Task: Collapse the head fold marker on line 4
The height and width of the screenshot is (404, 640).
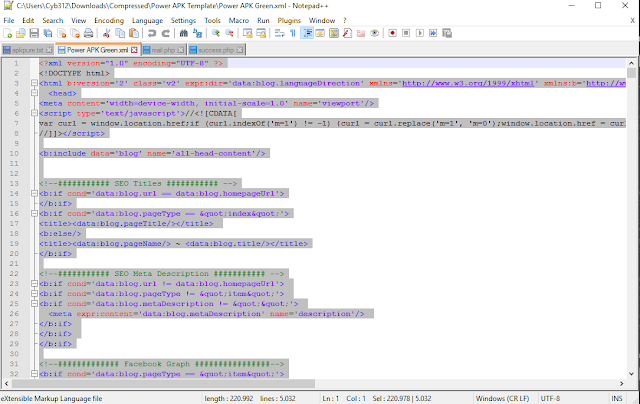Action: coord(34,93)
